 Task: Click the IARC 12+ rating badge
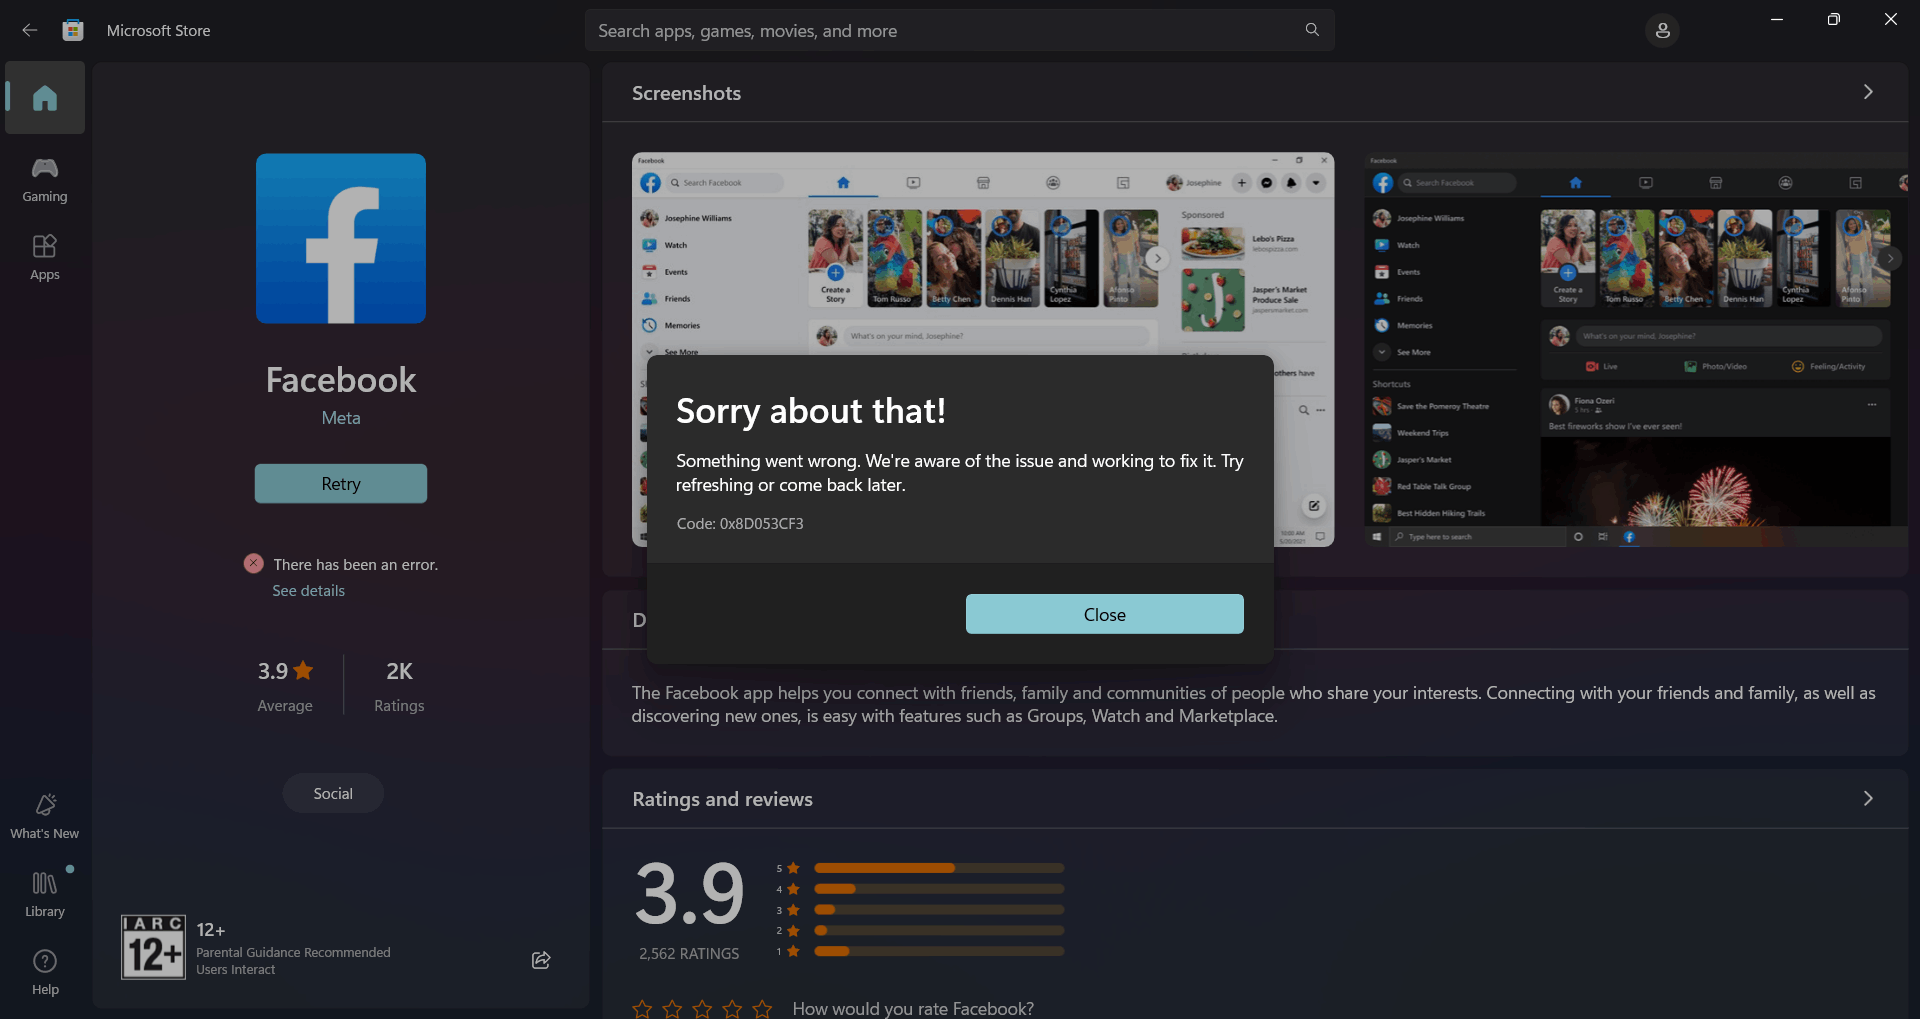point(153,947)
